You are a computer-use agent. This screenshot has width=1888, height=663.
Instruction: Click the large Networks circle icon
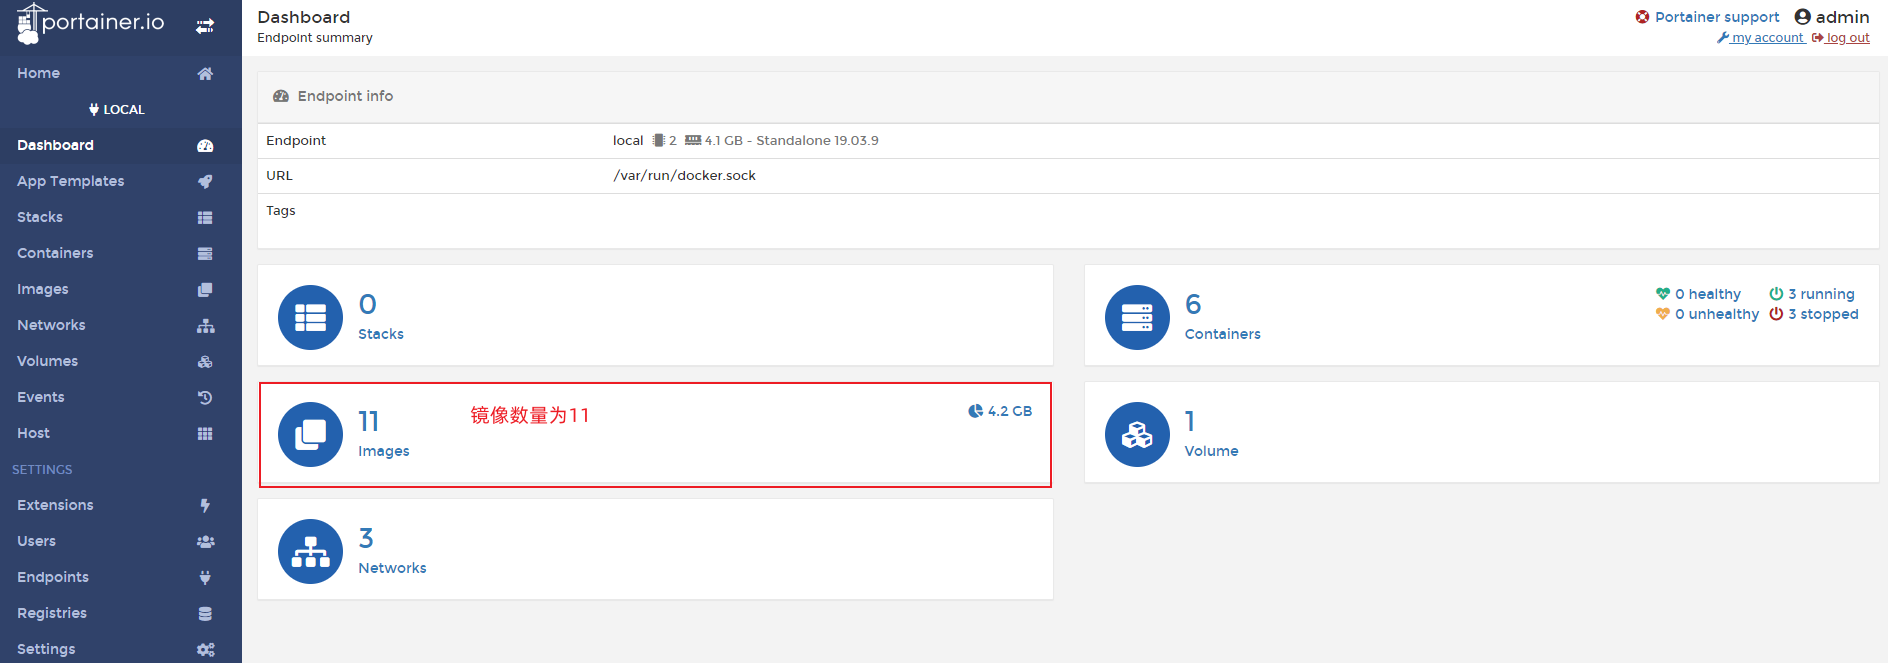[310, 551]
